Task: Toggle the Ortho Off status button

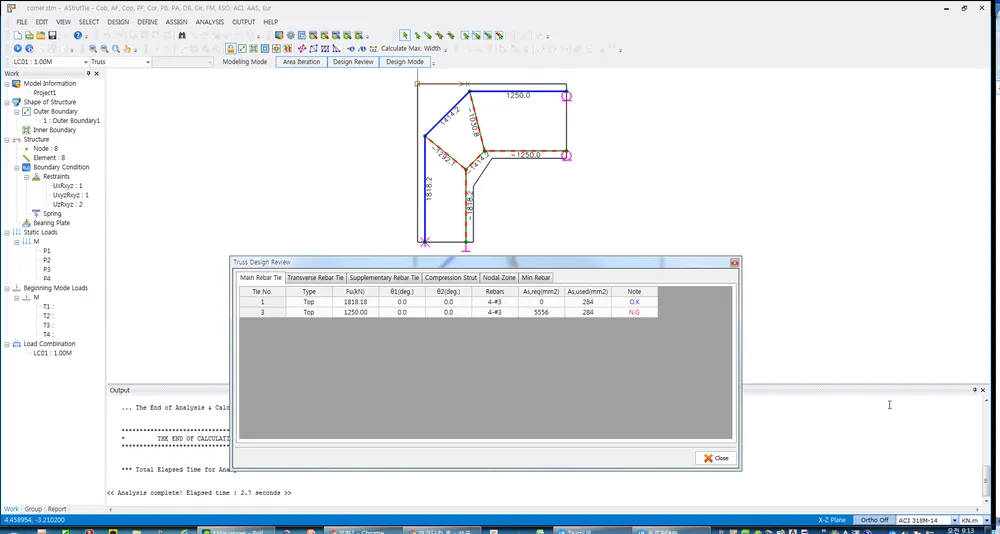Action: [x=874, y=520]
